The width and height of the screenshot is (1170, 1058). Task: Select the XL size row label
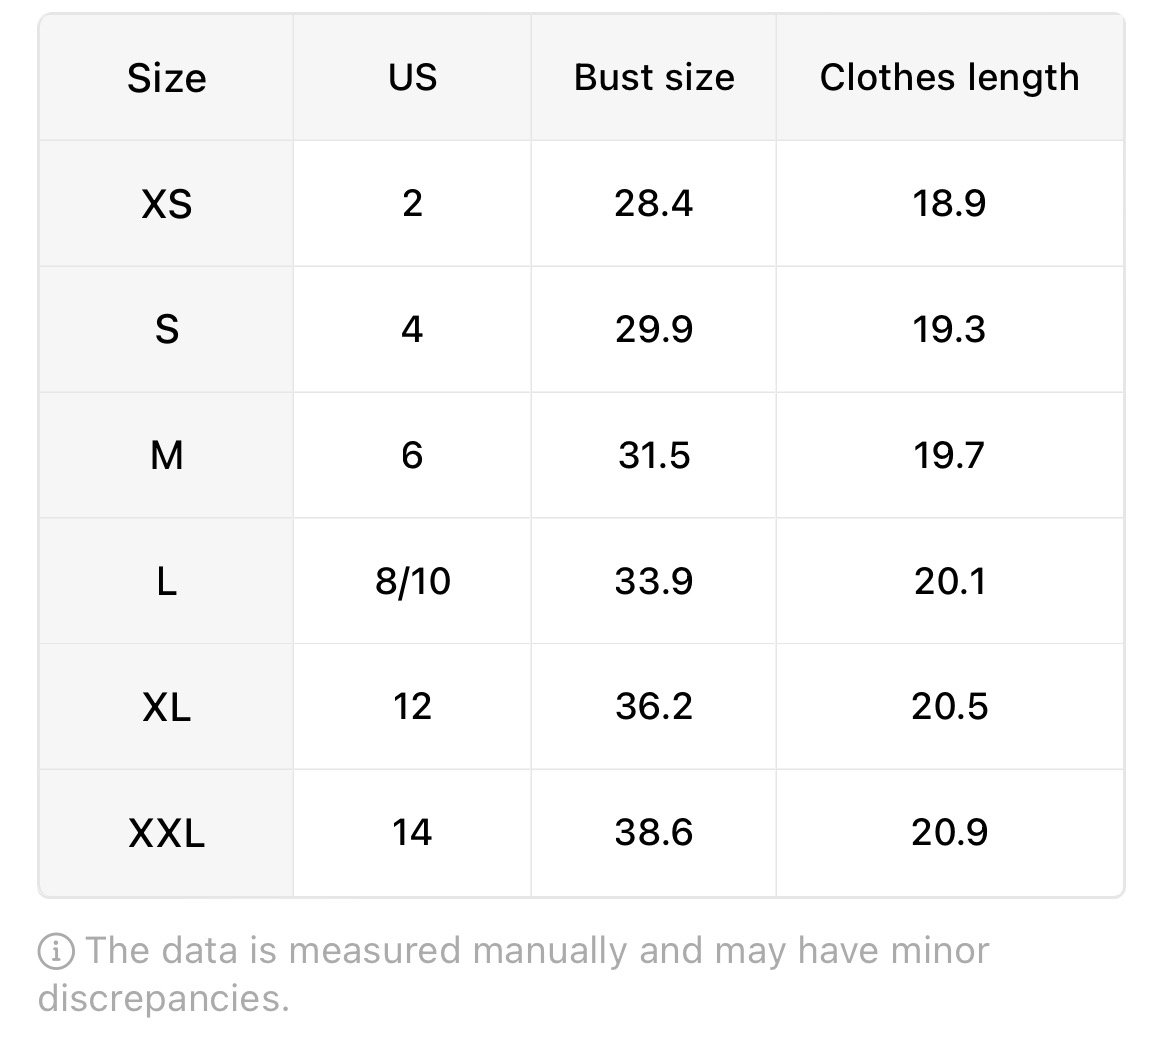click(x=166, y=707)
